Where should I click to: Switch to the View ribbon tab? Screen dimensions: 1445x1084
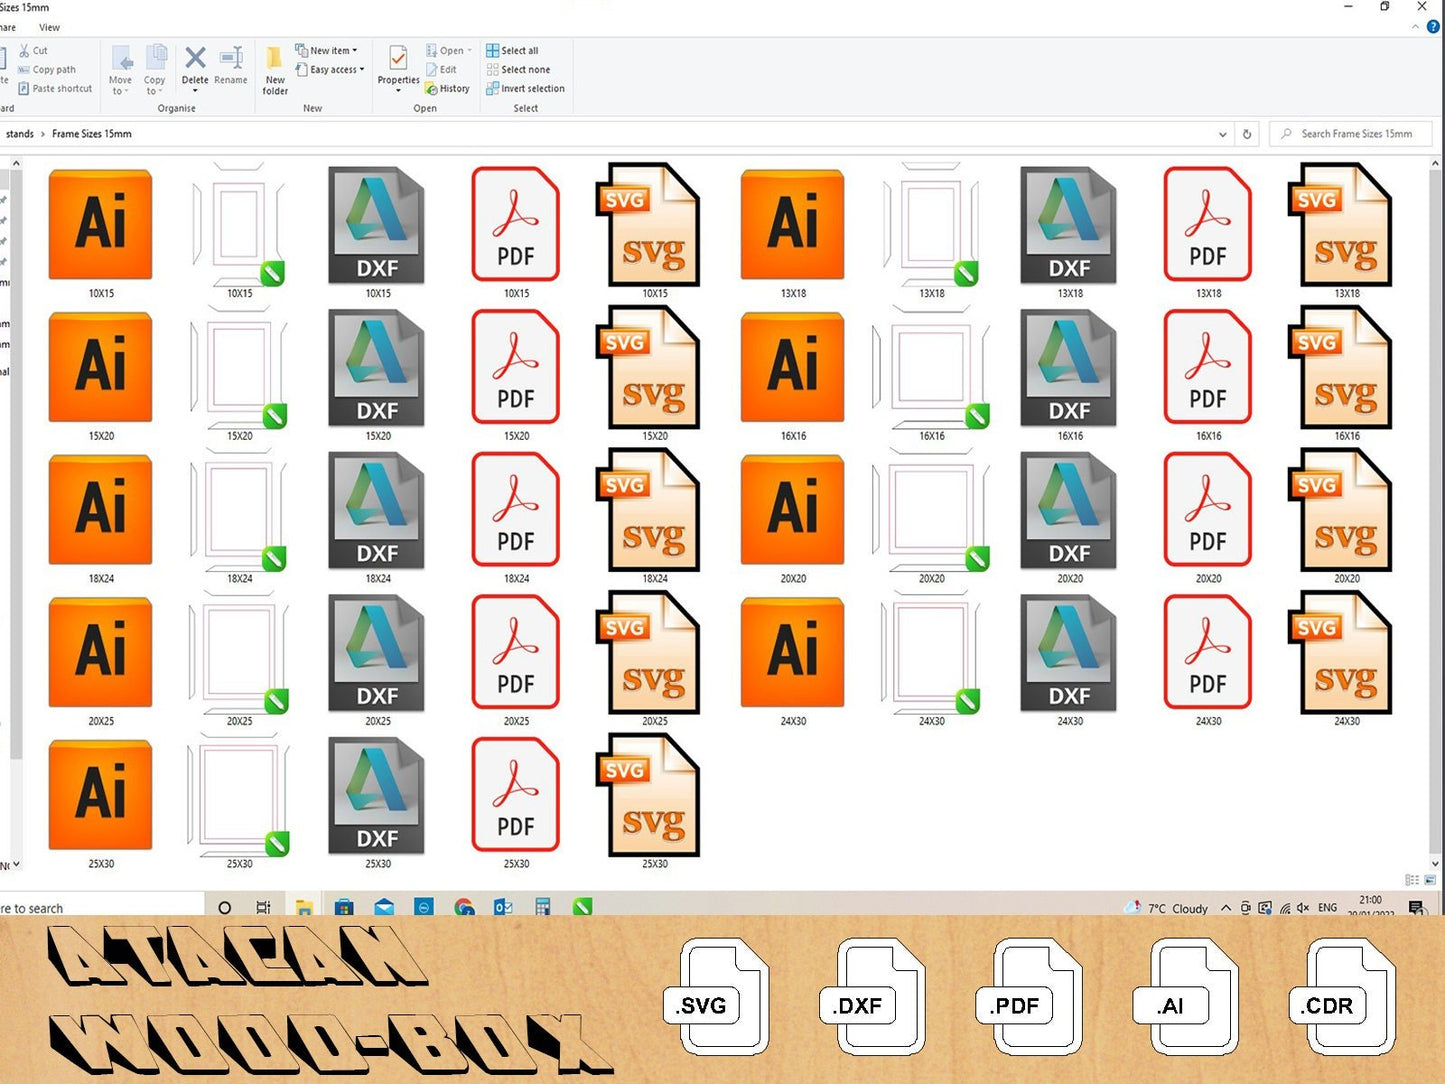click(49, 27)
